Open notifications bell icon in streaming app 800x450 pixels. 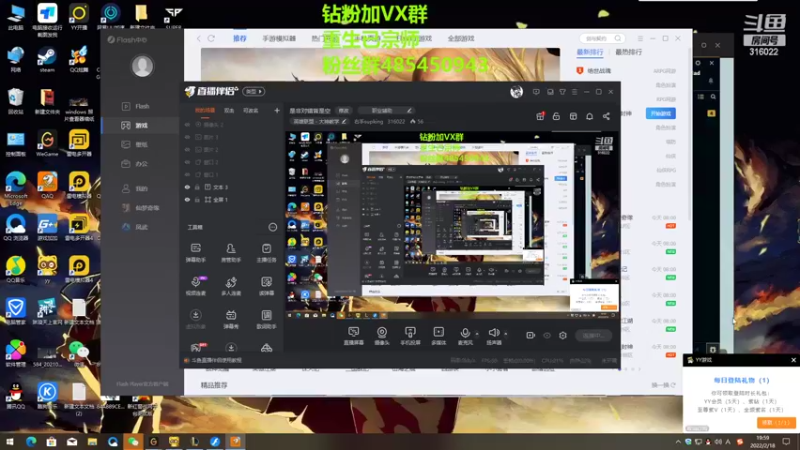pos(590,116)
